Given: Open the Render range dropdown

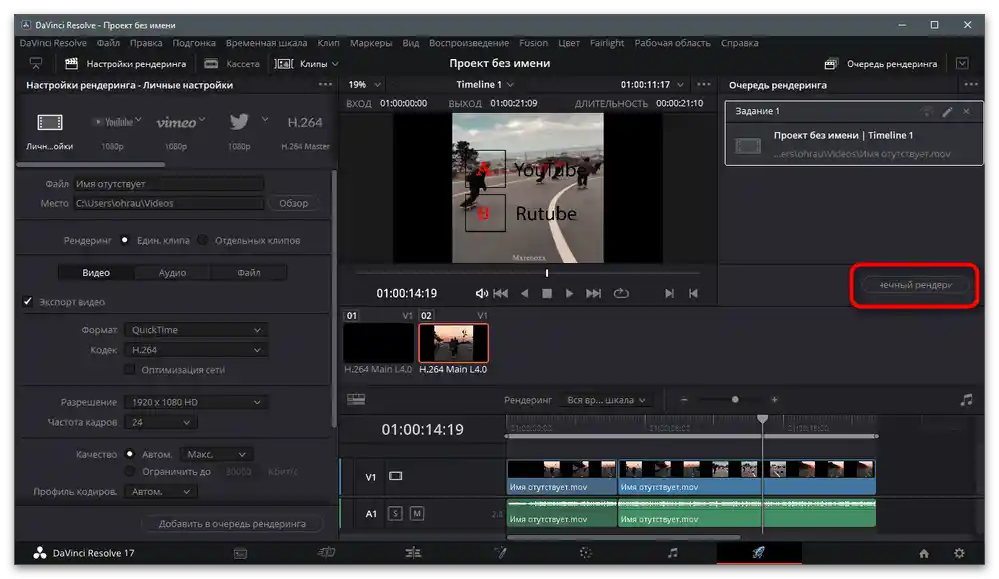Looking at the screenshot, I should coord(606,400).
